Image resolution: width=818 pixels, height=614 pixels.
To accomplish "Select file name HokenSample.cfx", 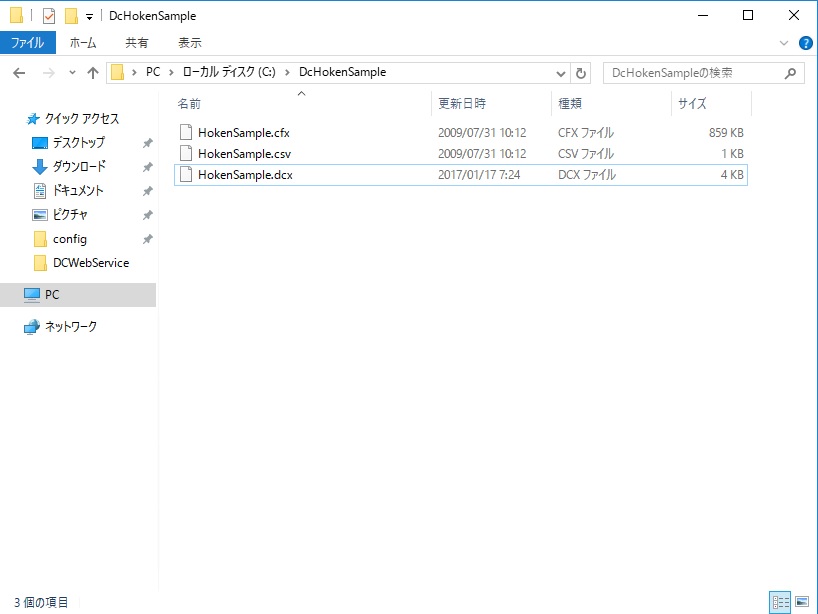I will point(244,133).
